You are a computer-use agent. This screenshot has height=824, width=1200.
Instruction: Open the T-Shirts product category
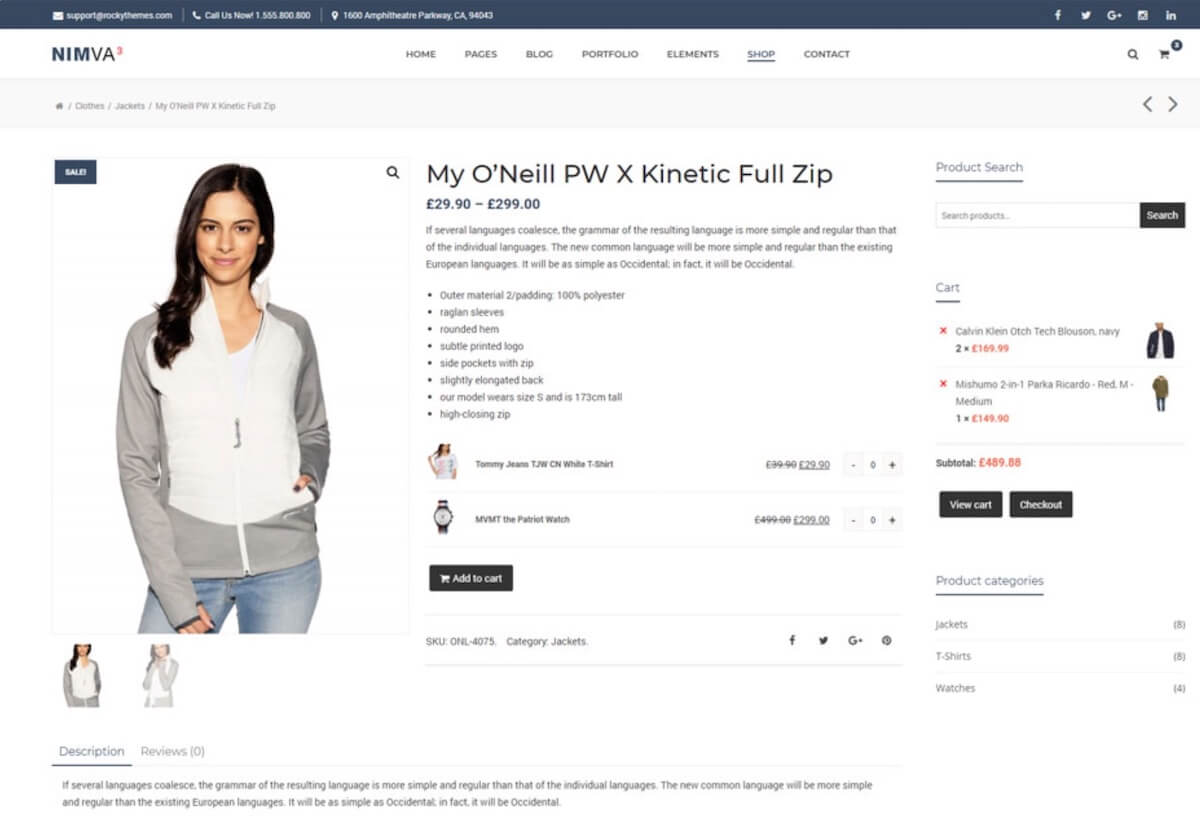pos(953,656)
